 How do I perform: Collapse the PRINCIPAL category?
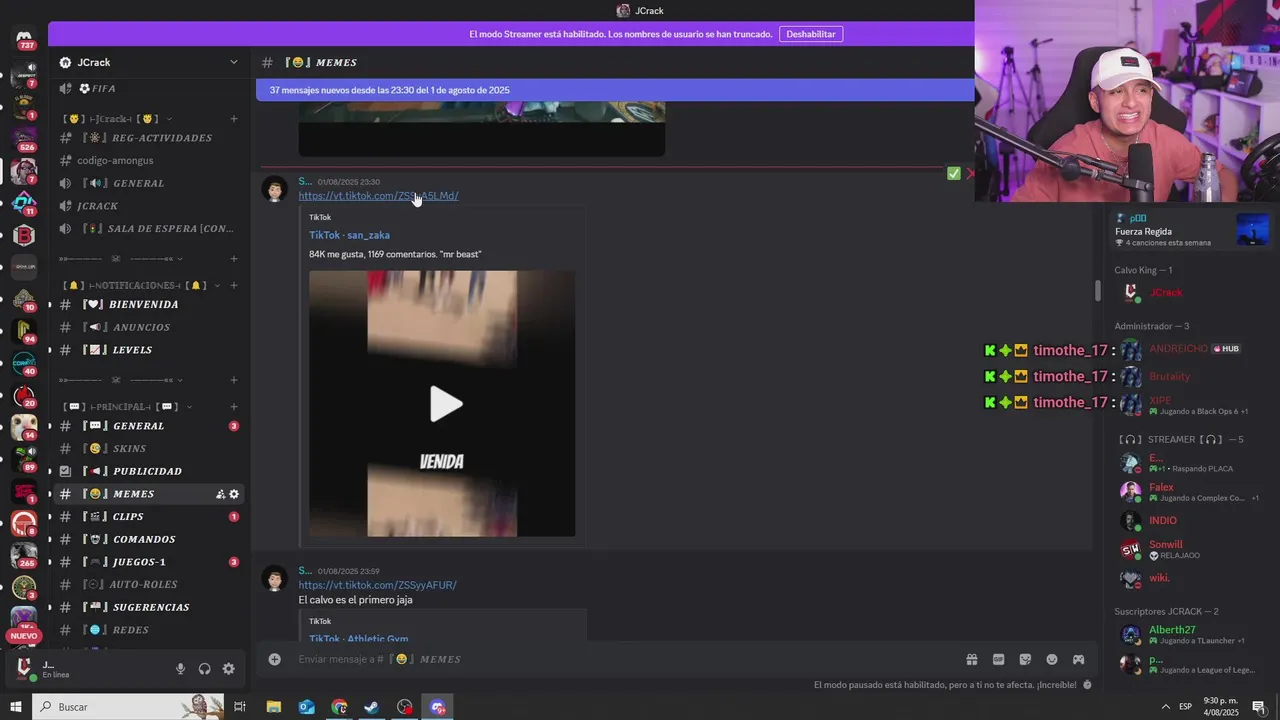point(127,407)
